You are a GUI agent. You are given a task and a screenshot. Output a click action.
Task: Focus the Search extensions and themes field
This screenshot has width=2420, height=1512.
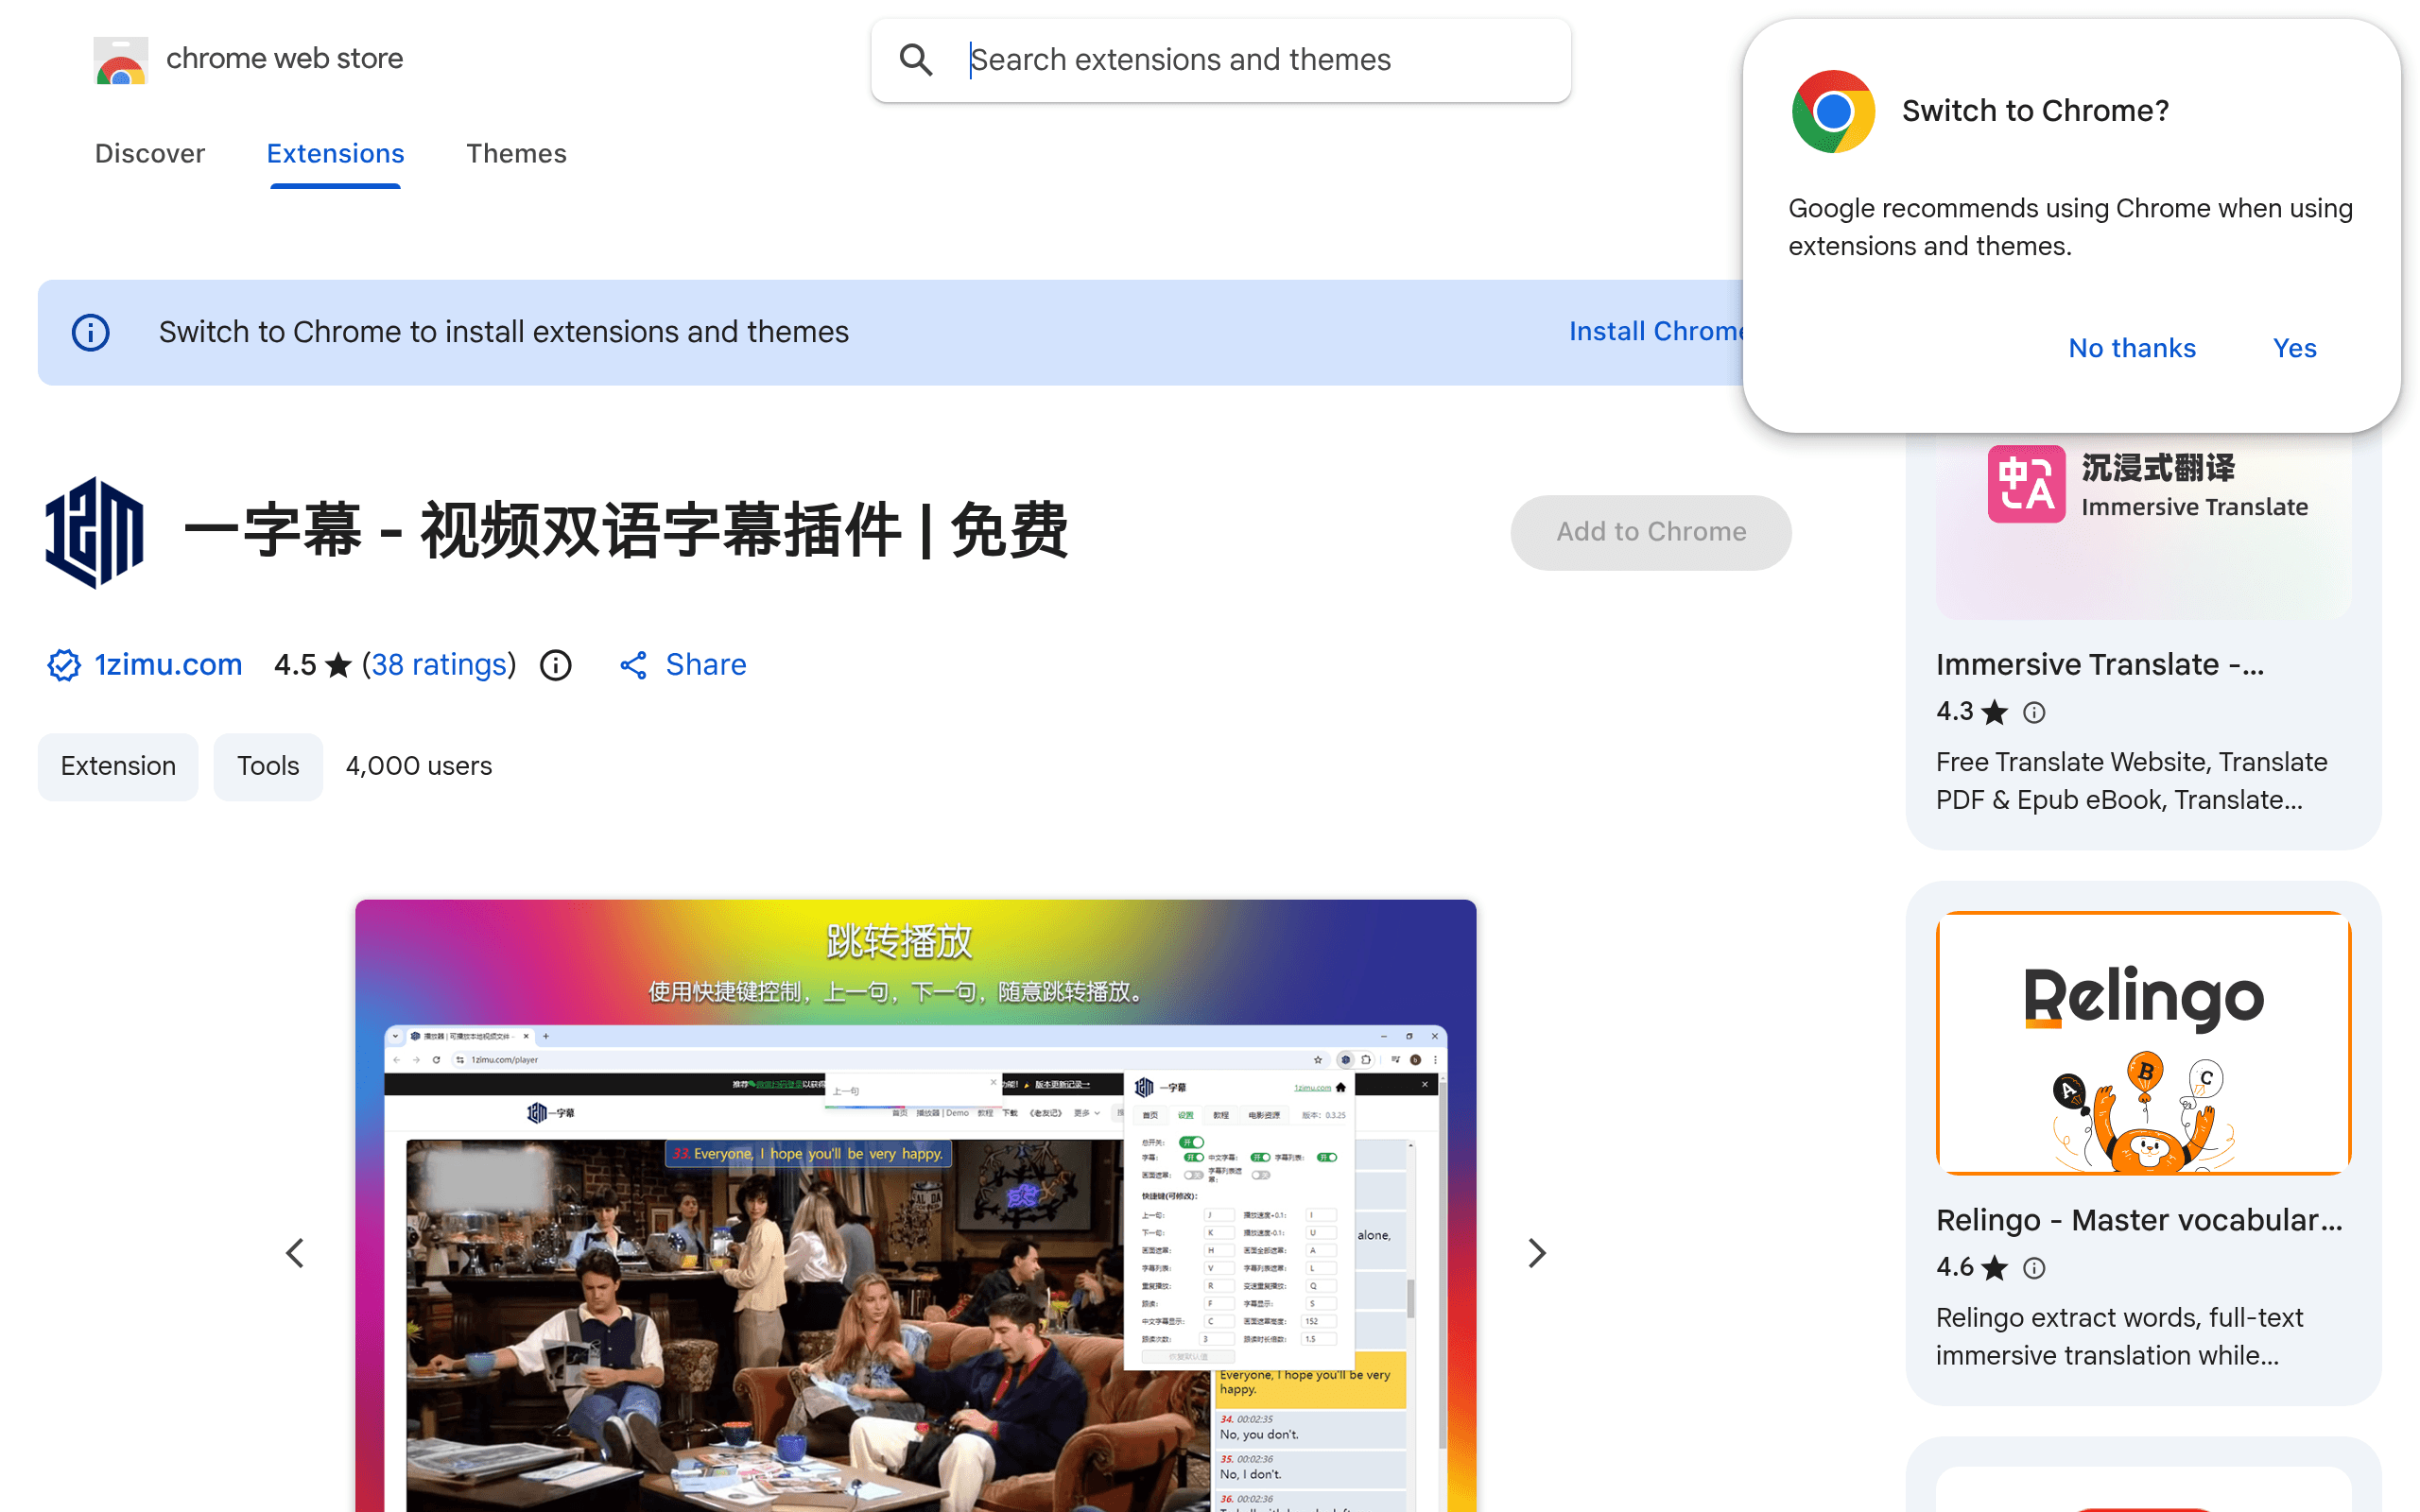coord(1221,60)
